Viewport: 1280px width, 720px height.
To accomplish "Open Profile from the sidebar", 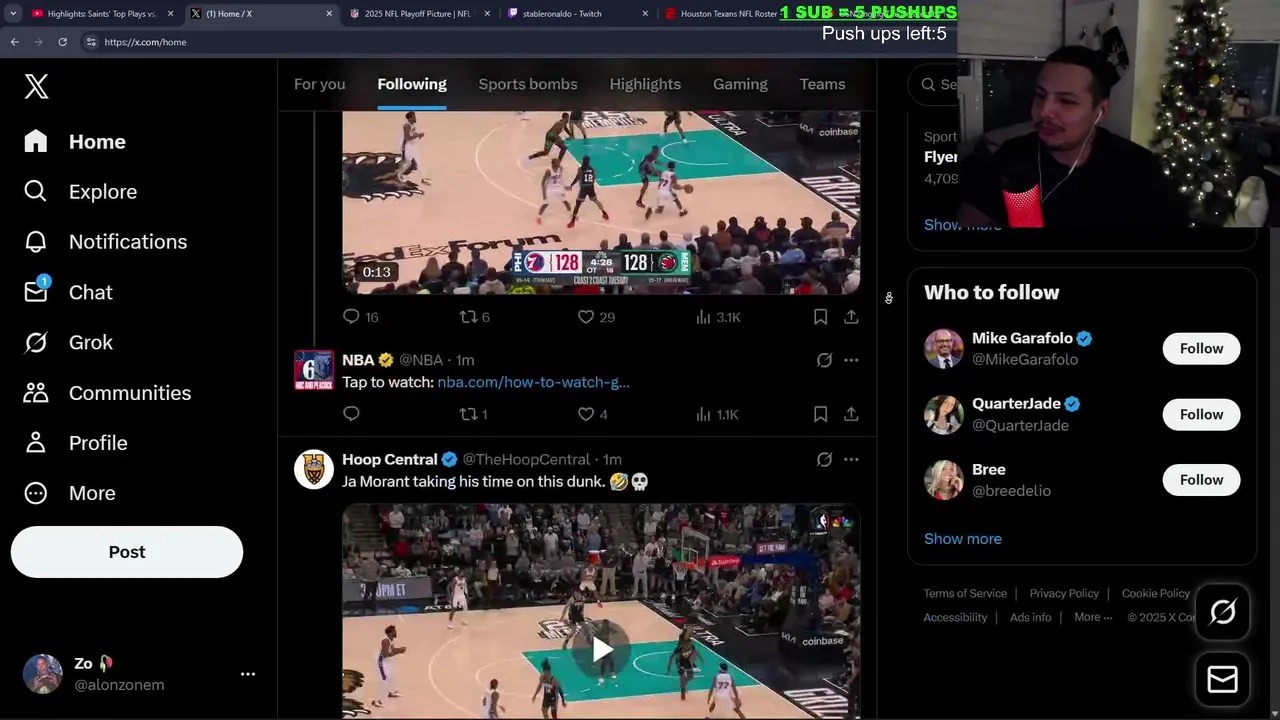I will [x=75, y=443].
